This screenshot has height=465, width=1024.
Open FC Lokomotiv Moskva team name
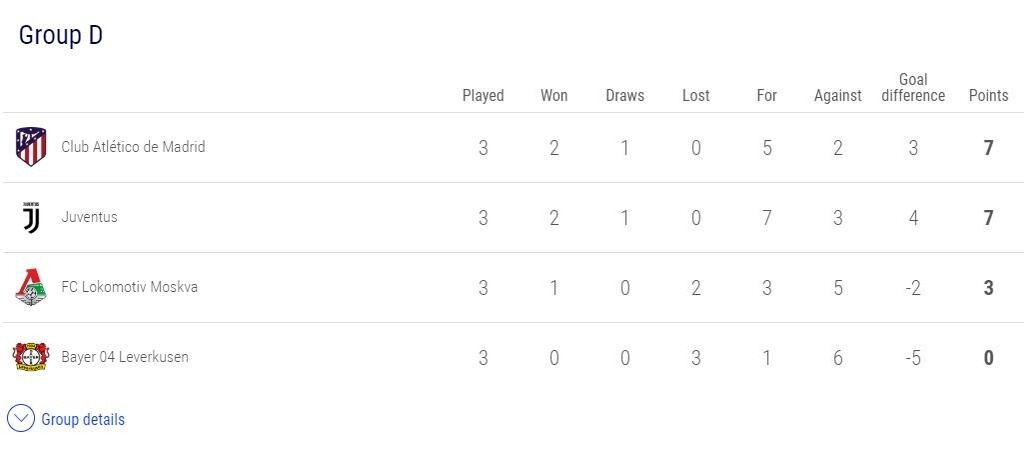point(129,287)
